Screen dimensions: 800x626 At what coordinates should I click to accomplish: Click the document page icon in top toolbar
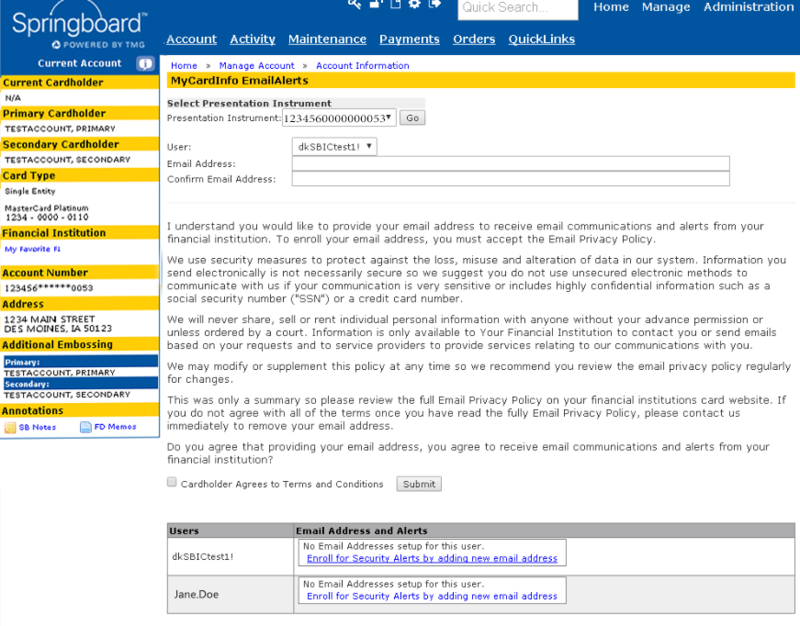(x=395, y=4)
